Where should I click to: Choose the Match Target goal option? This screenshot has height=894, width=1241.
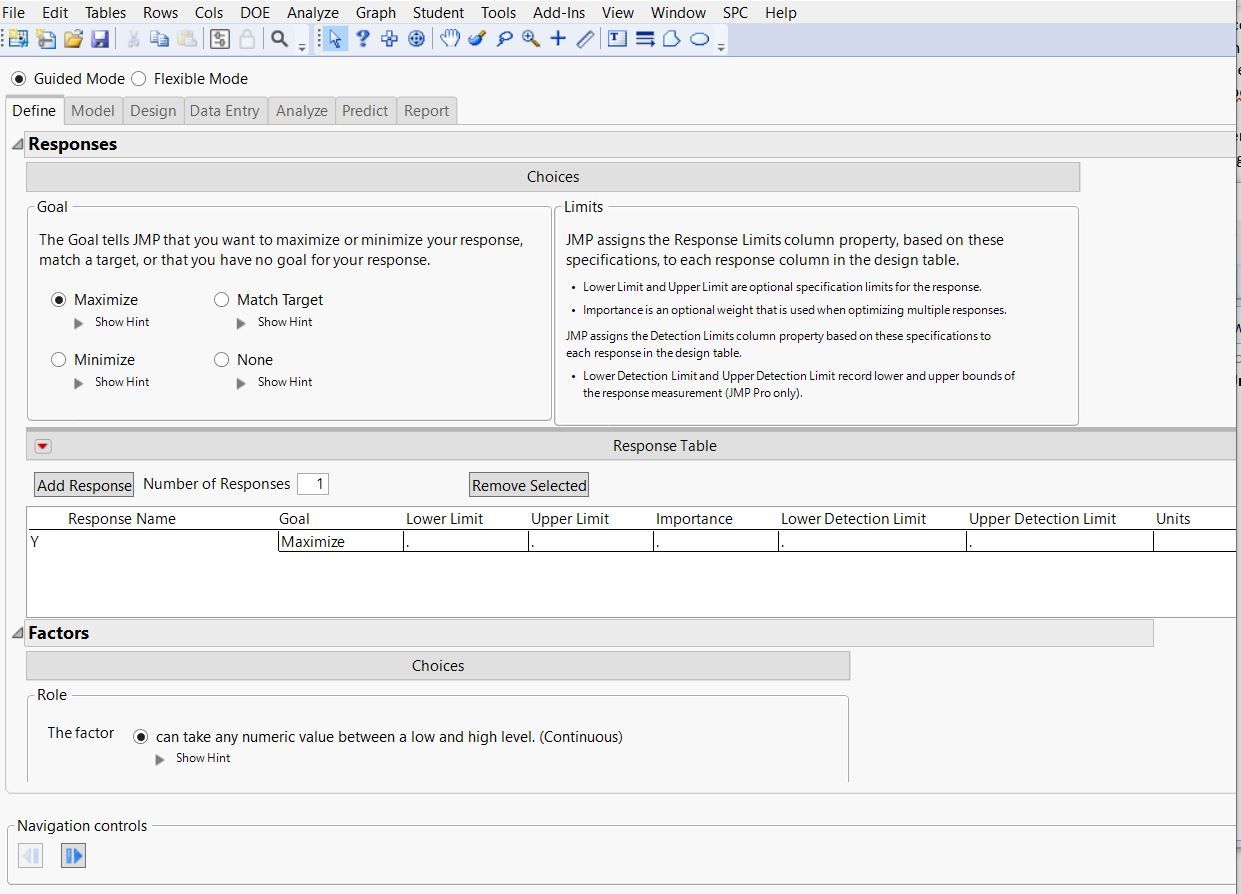click(222, 300)
